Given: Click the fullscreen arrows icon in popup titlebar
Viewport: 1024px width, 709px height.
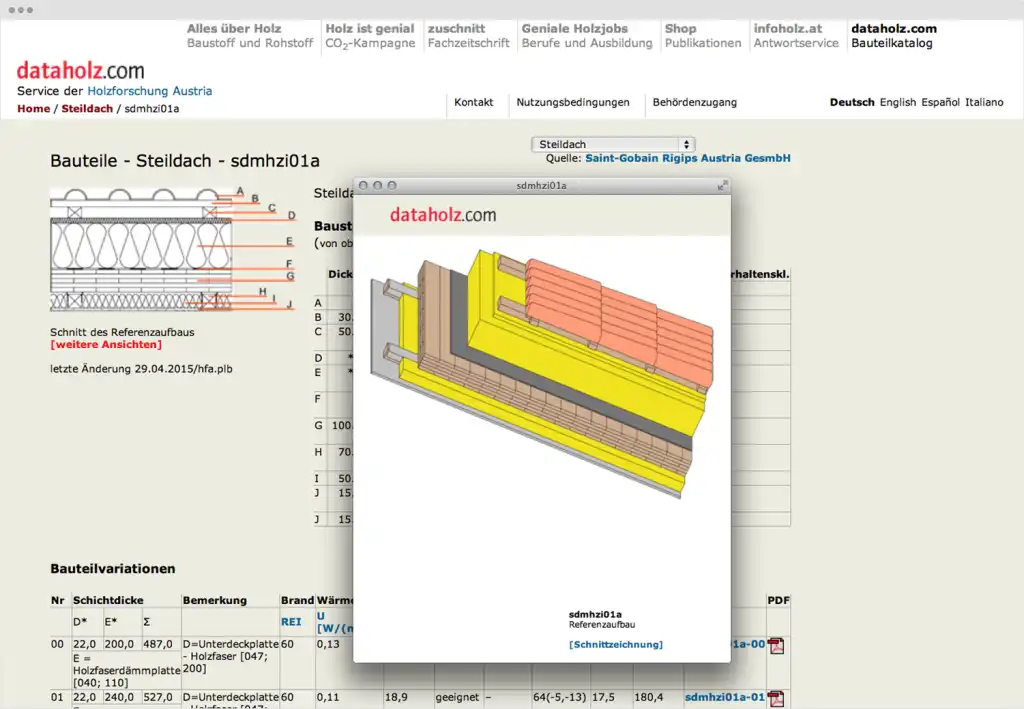Looking at the screenshot, I should (x=722, y=186).
